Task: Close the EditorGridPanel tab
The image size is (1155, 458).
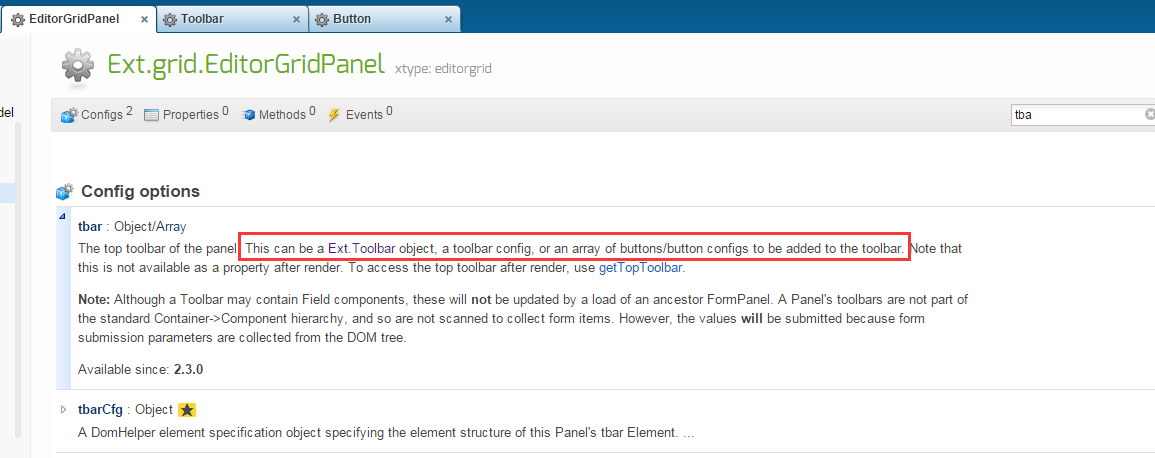Action: click(x=144, y=19)
